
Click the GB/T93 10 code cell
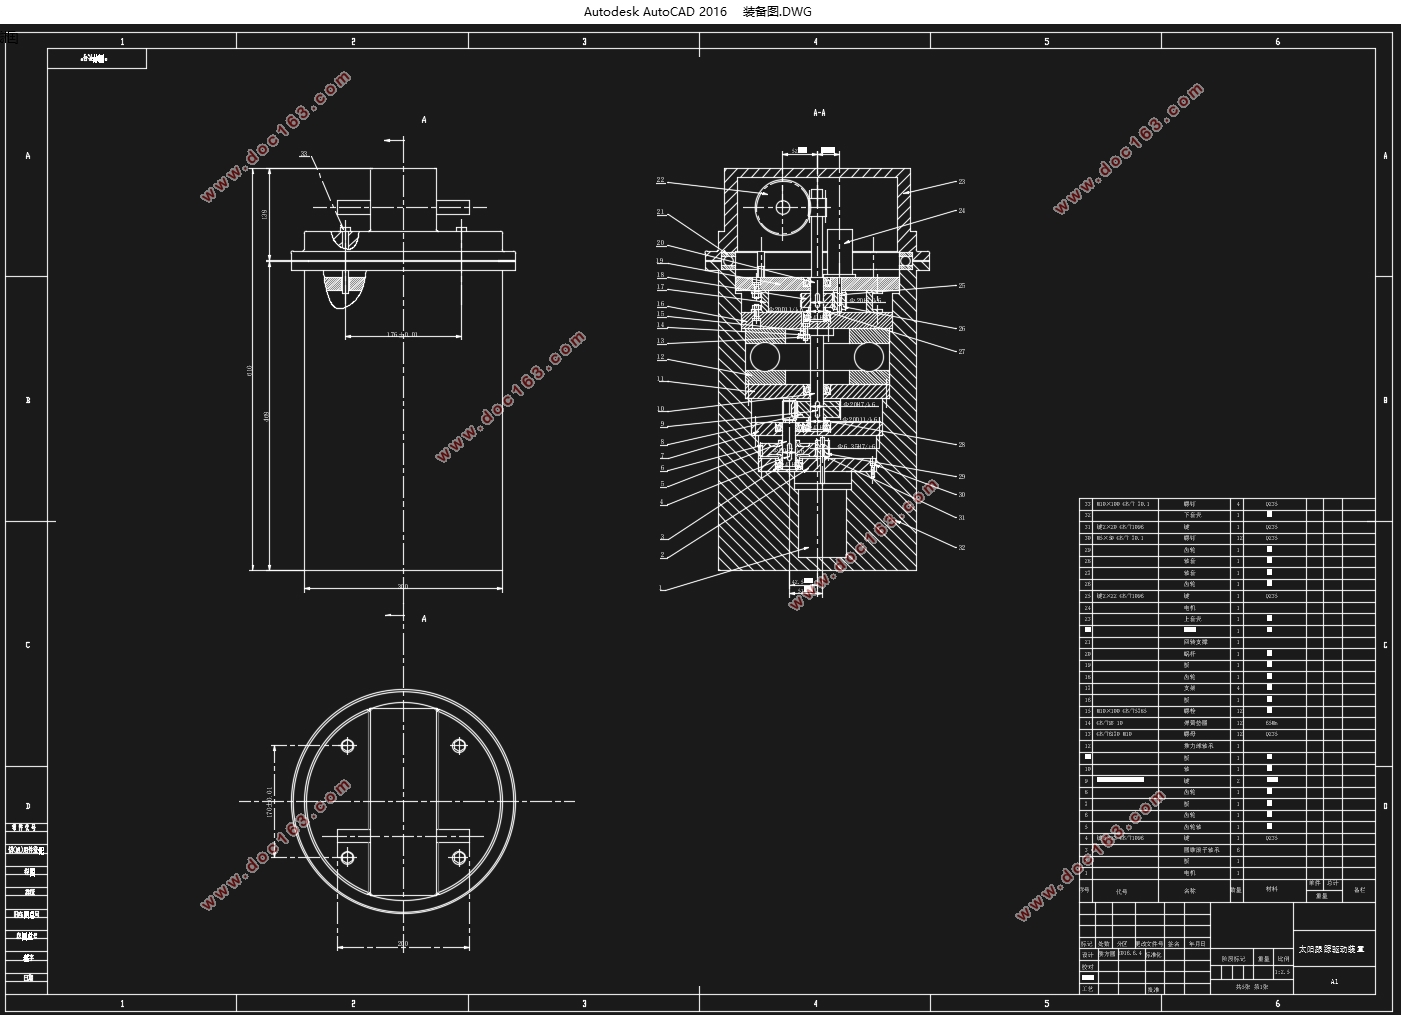click(1109, 723)
